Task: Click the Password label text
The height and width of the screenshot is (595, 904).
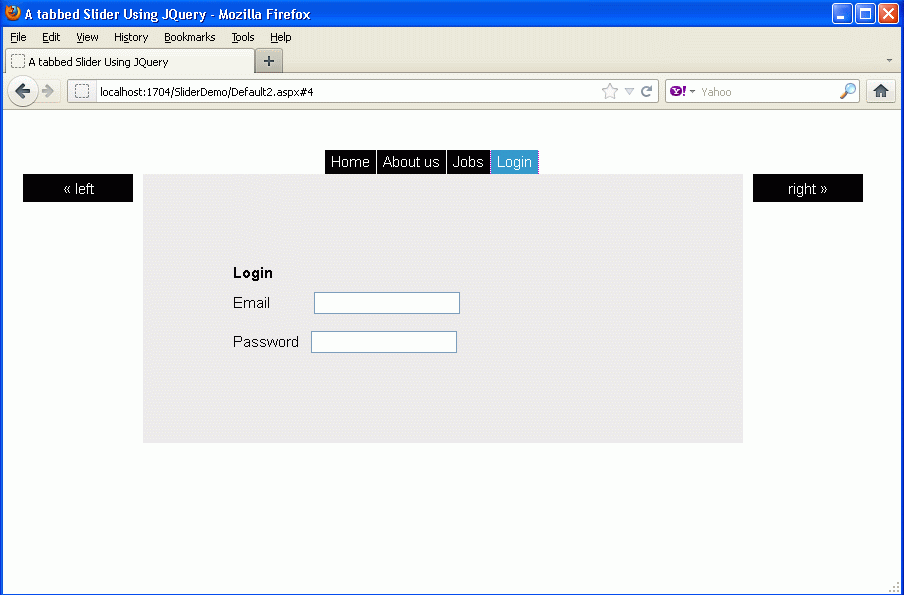Action: point(266,342)
